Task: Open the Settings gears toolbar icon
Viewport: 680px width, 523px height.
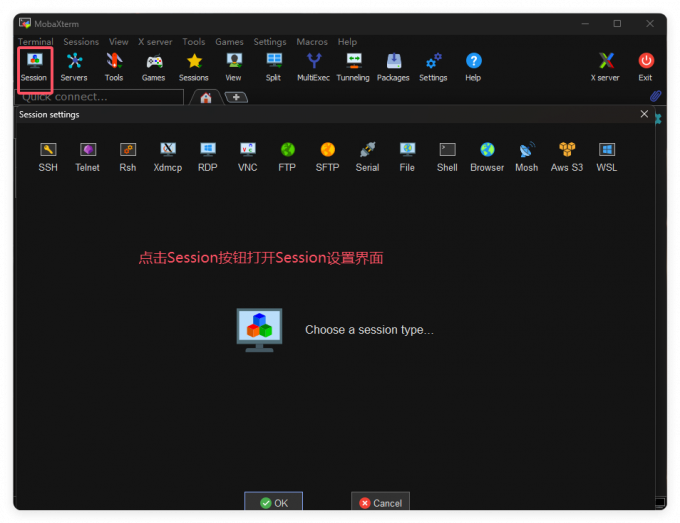Action: [x=433, y=68]
